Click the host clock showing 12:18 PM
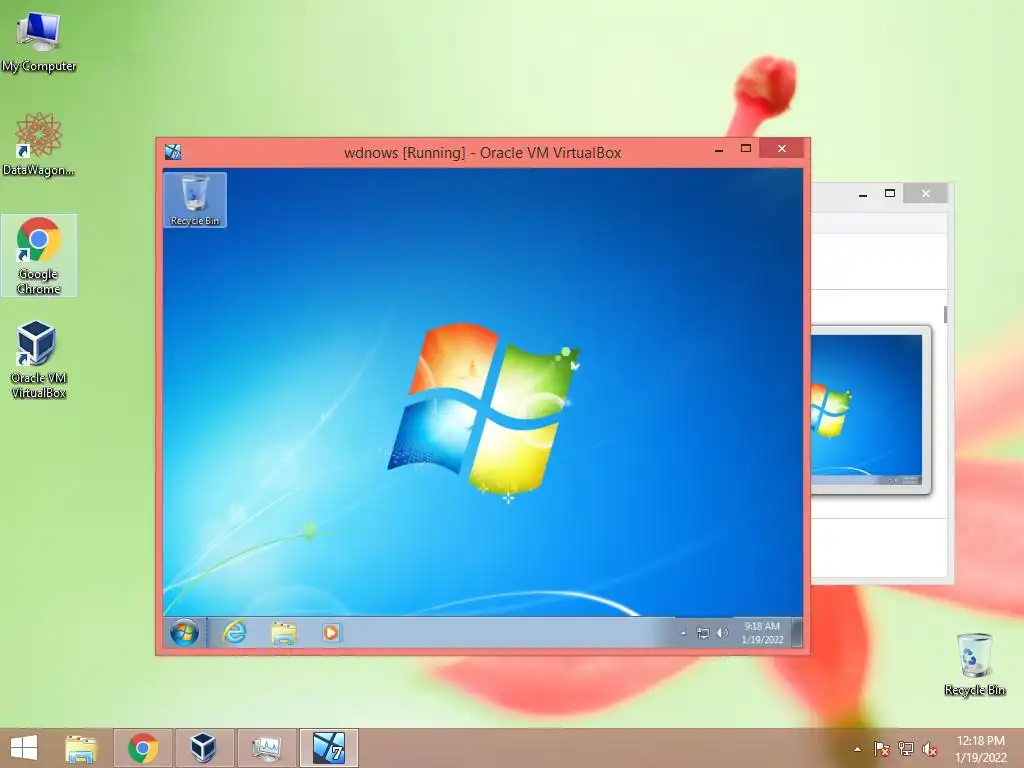 click(981, 749)
